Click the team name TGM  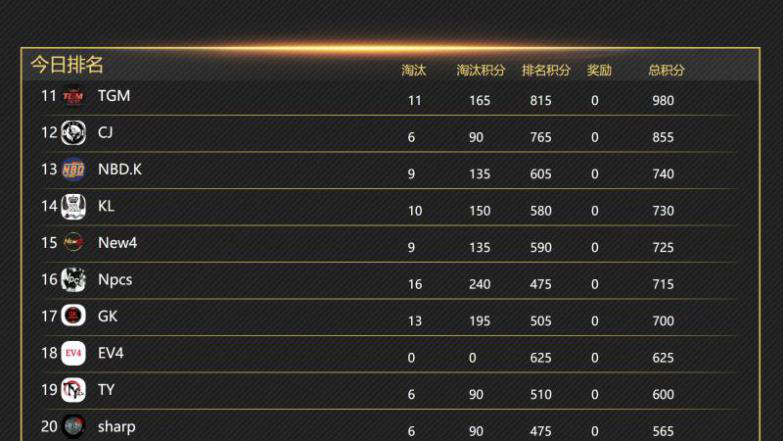pyautogui.click(x=114, y=96)
